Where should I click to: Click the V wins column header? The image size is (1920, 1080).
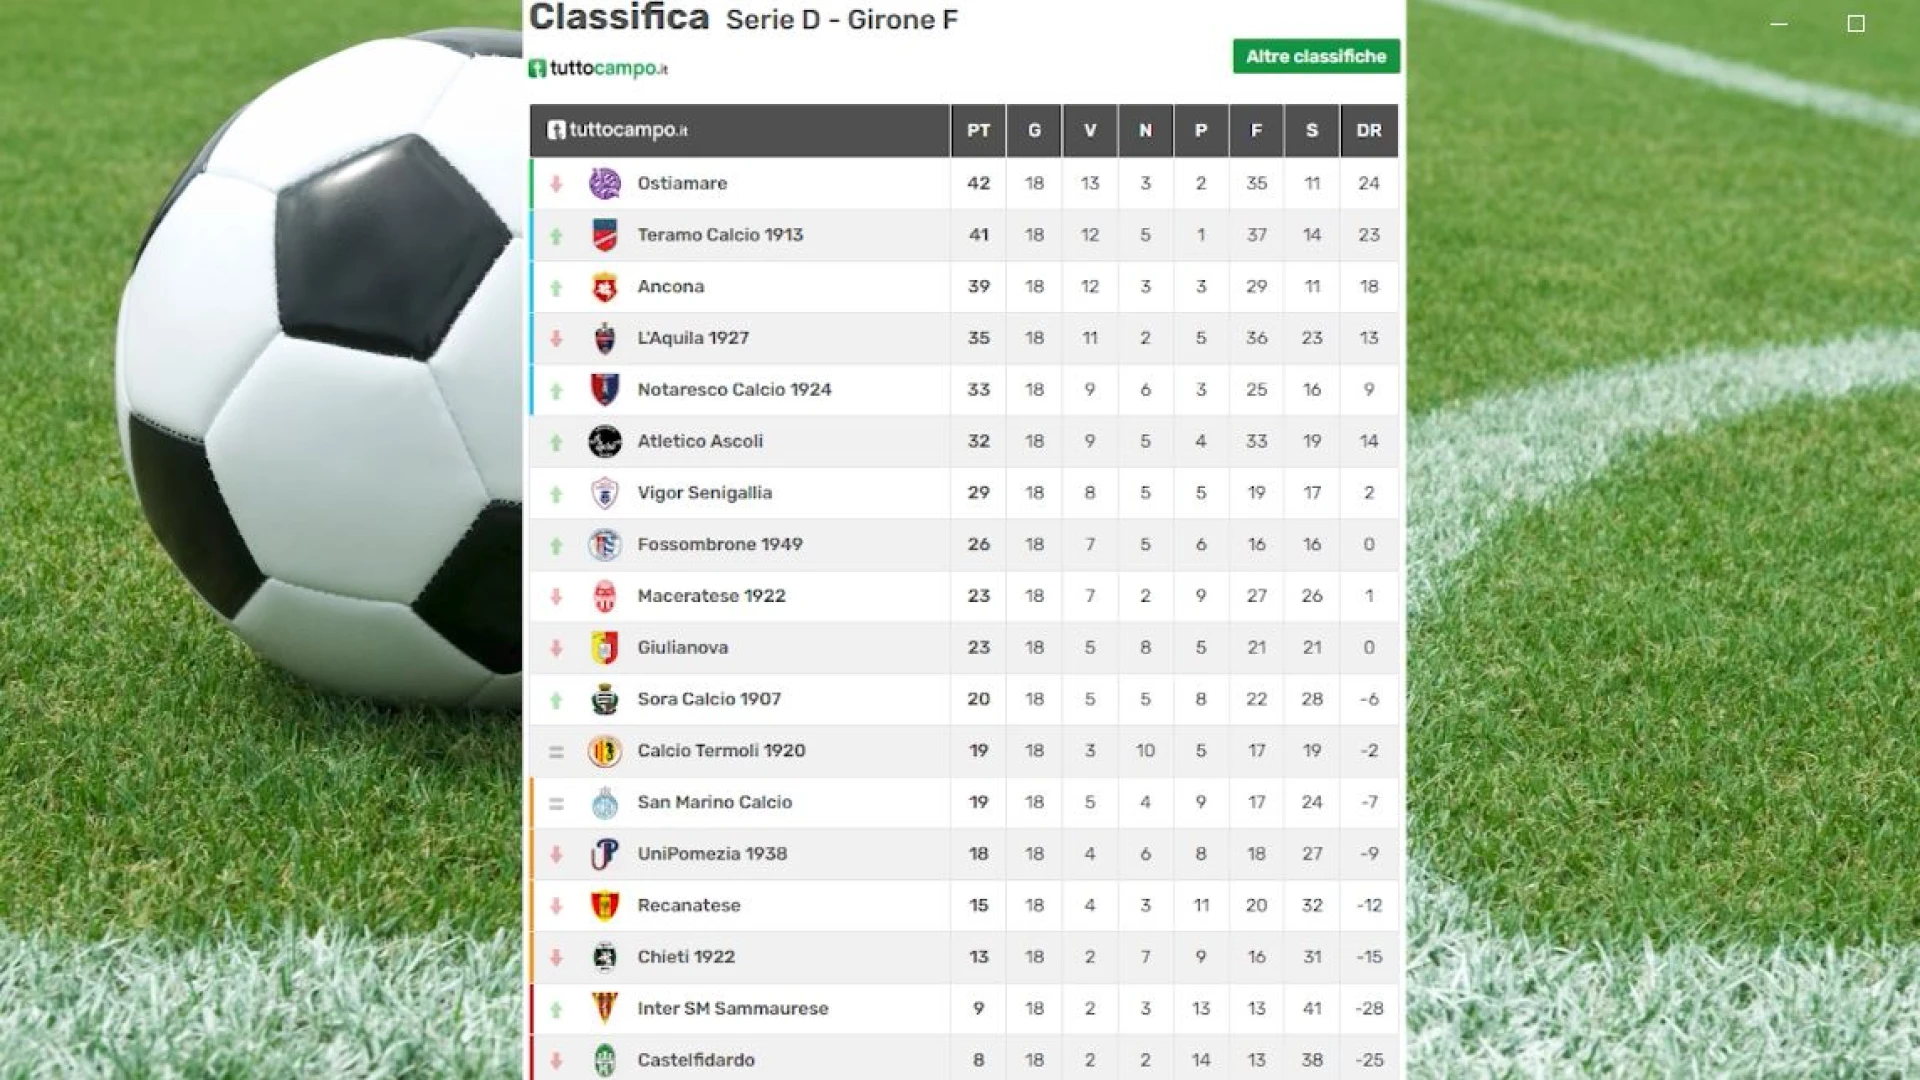click(x=1089, y=131)
